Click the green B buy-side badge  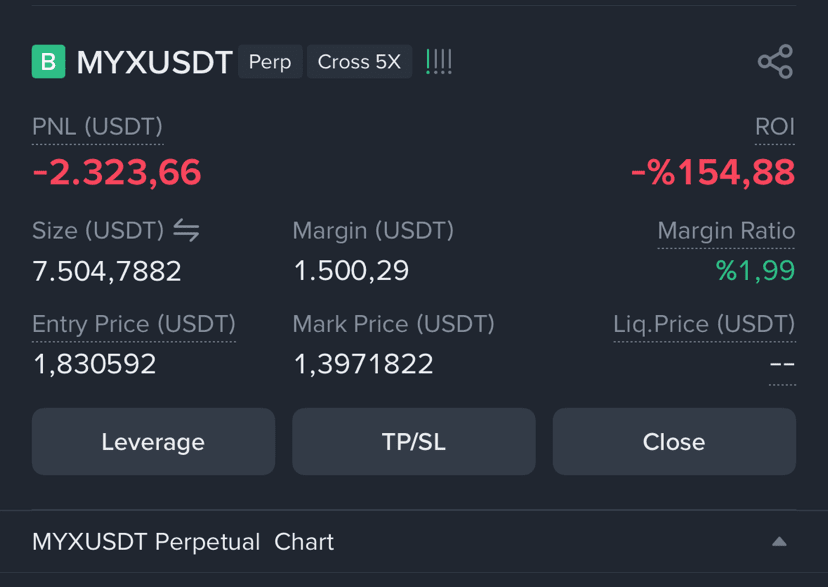(x=49, y=62)
